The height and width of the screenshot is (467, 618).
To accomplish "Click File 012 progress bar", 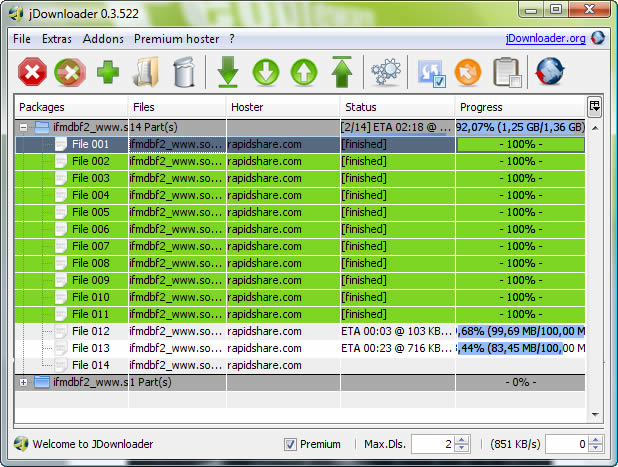I will [520, 331].
